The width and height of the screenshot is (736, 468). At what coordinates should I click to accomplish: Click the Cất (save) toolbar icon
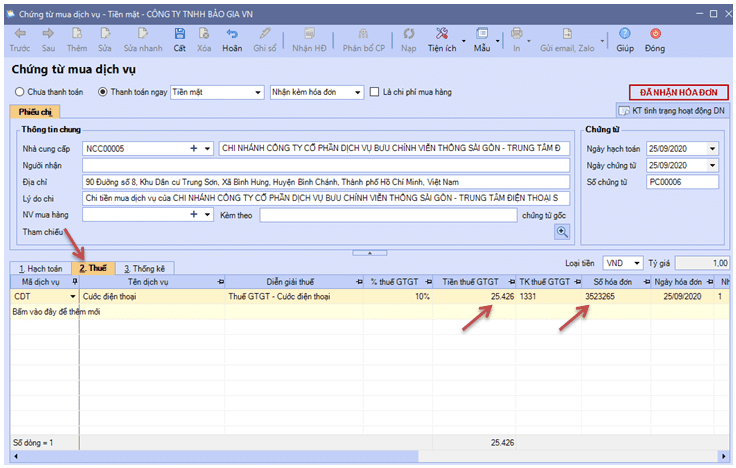pos(179,38)
